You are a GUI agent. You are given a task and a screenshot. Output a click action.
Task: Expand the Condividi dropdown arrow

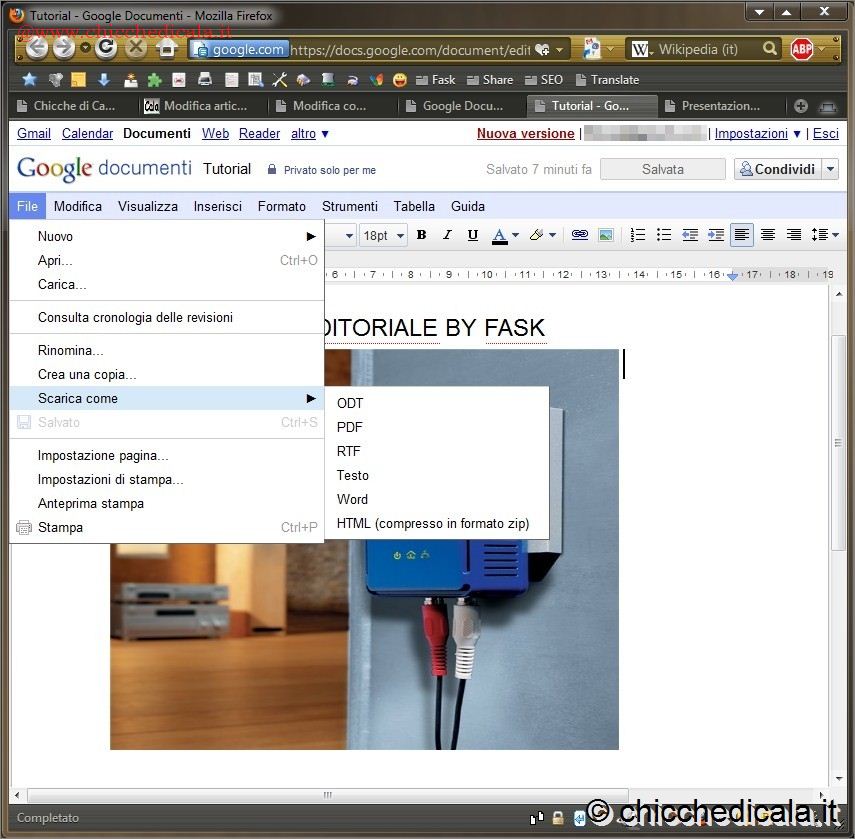(830, 170)
